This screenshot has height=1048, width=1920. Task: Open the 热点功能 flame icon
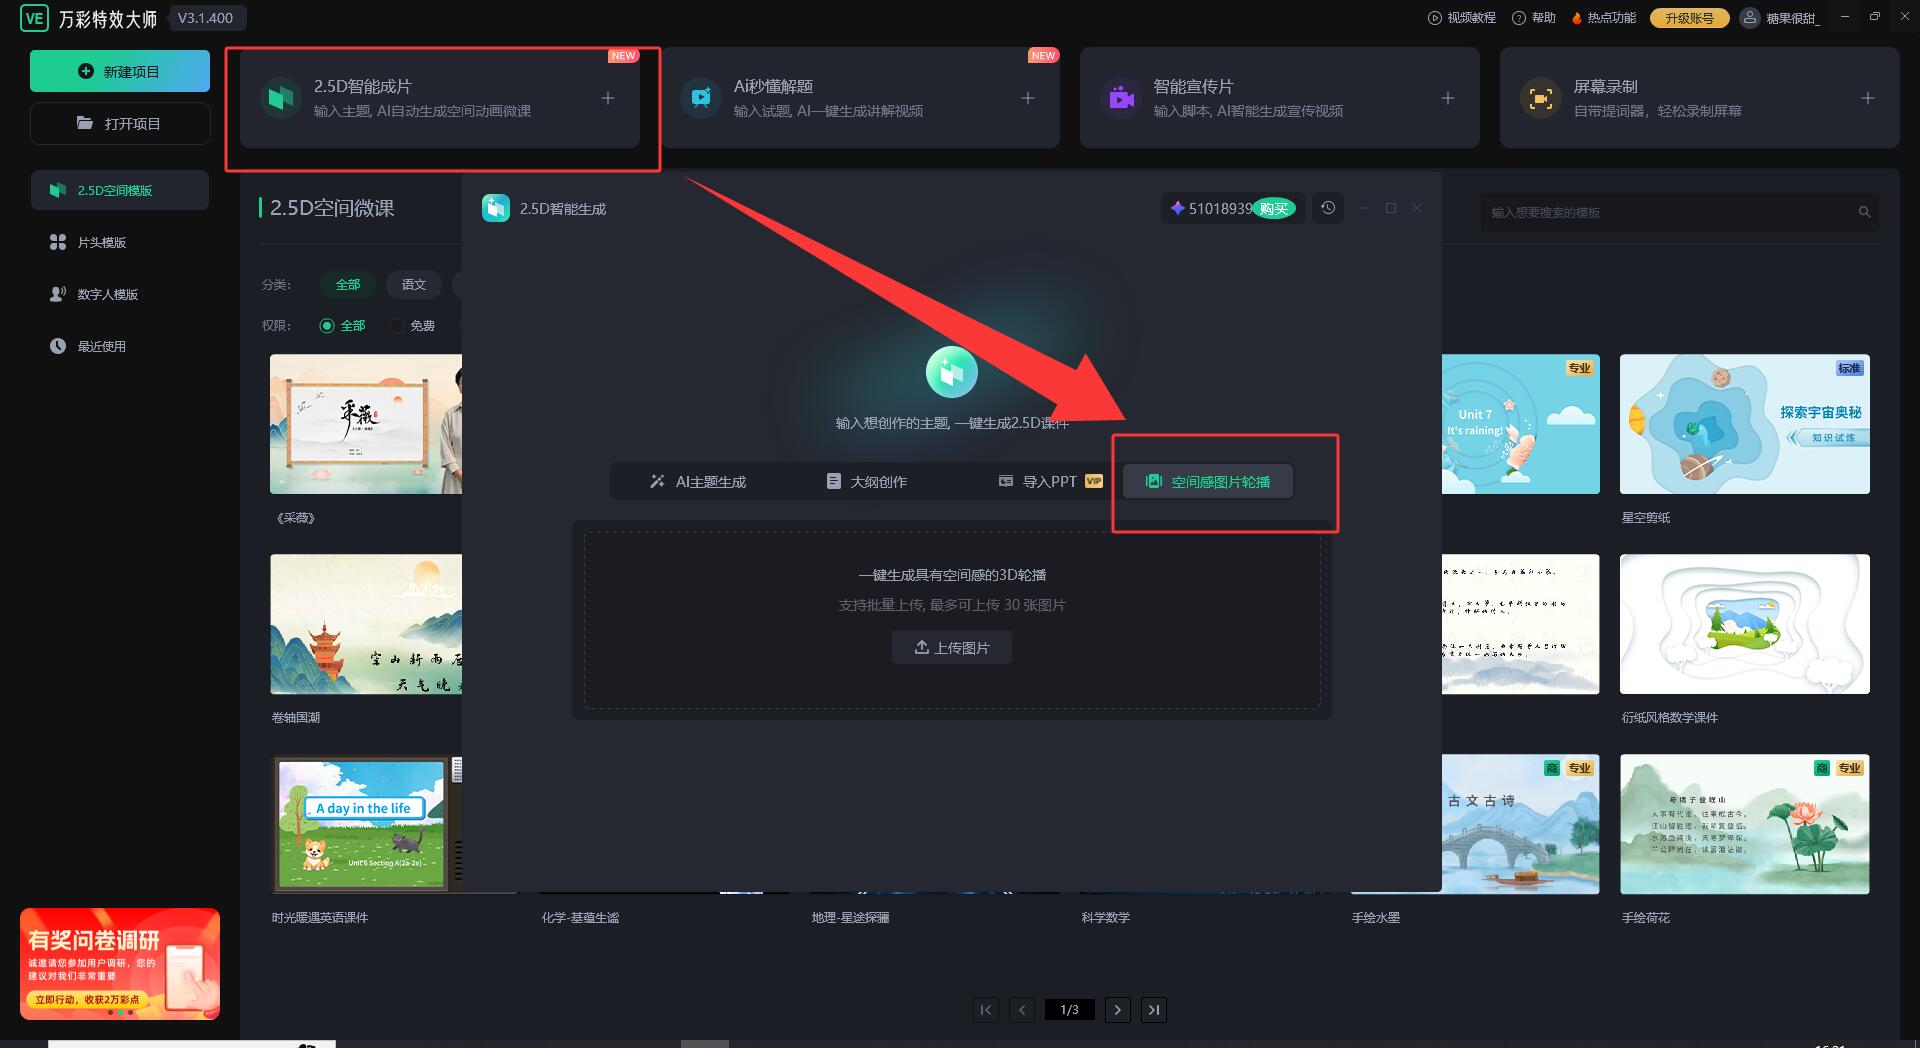1577,18
